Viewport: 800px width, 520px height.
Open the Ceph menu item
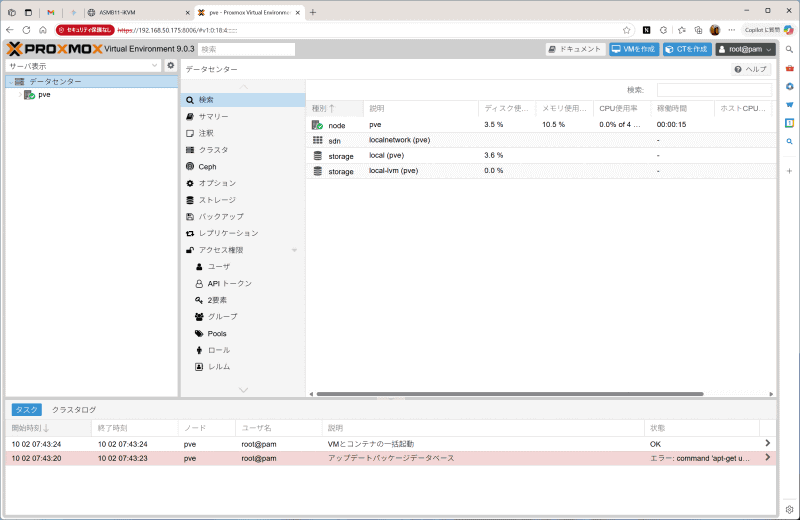tap(243, 167)
